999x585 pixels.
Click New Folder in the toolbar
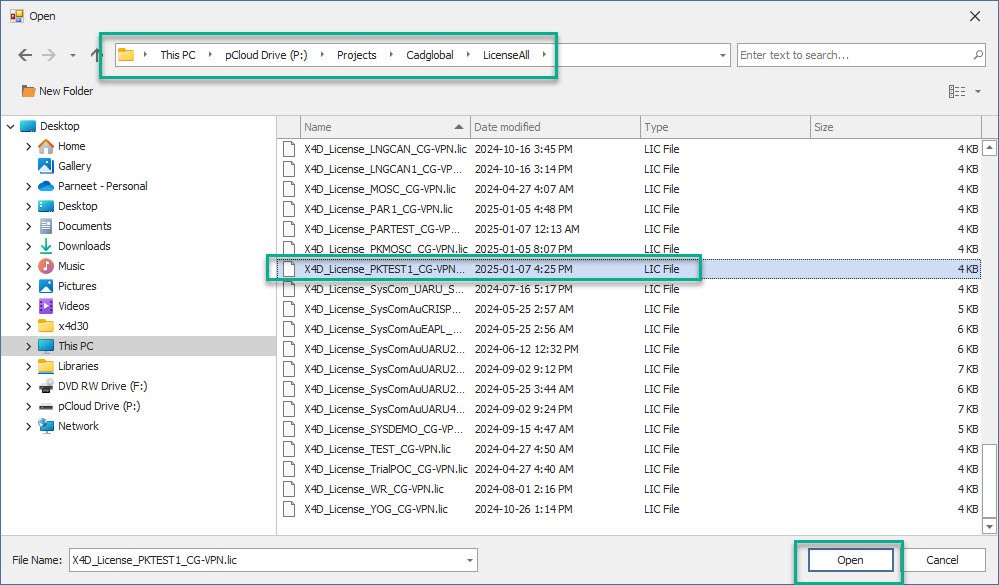point(57,91)
